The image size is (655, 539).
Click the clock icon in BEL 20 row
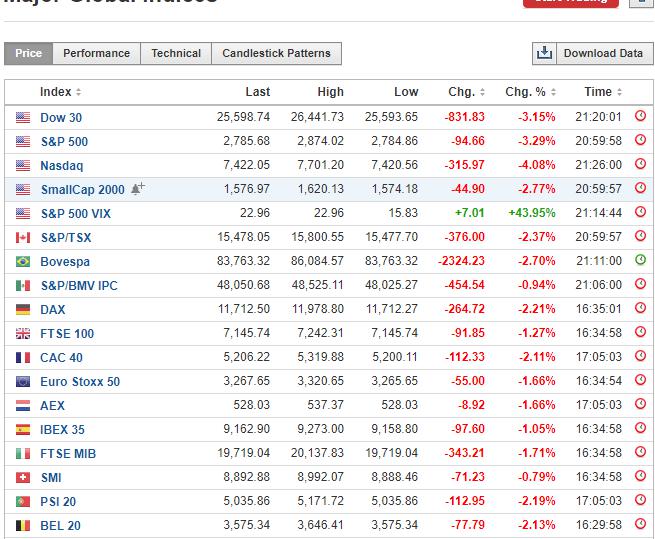(x=640, y=524)
